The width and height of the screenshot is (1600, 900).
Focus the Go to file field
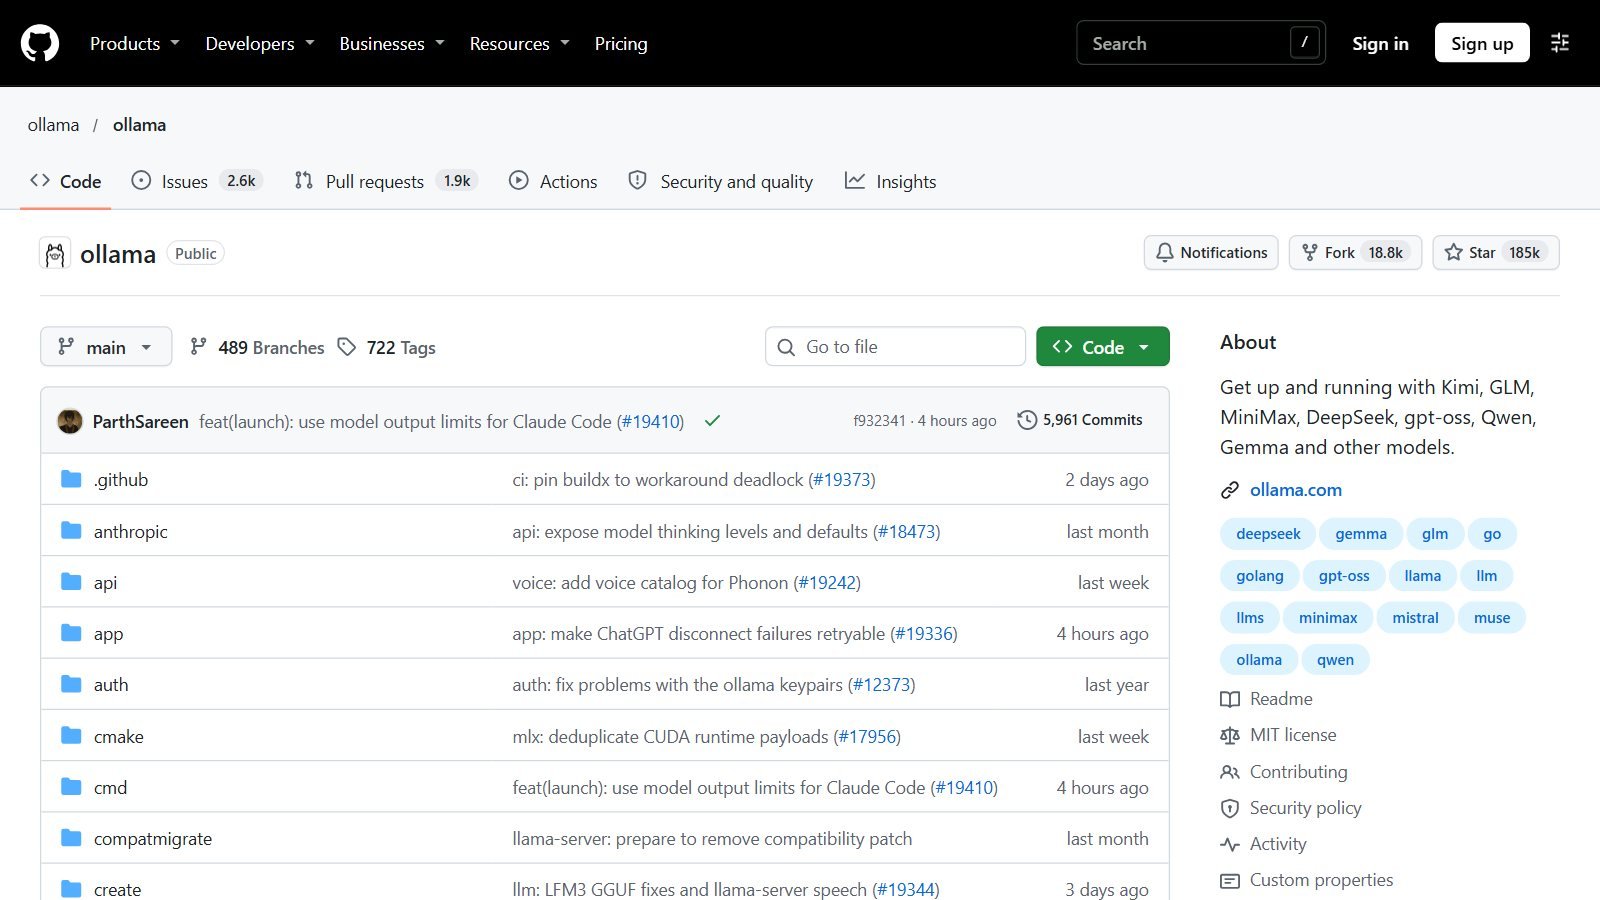(x=895, y=347)
